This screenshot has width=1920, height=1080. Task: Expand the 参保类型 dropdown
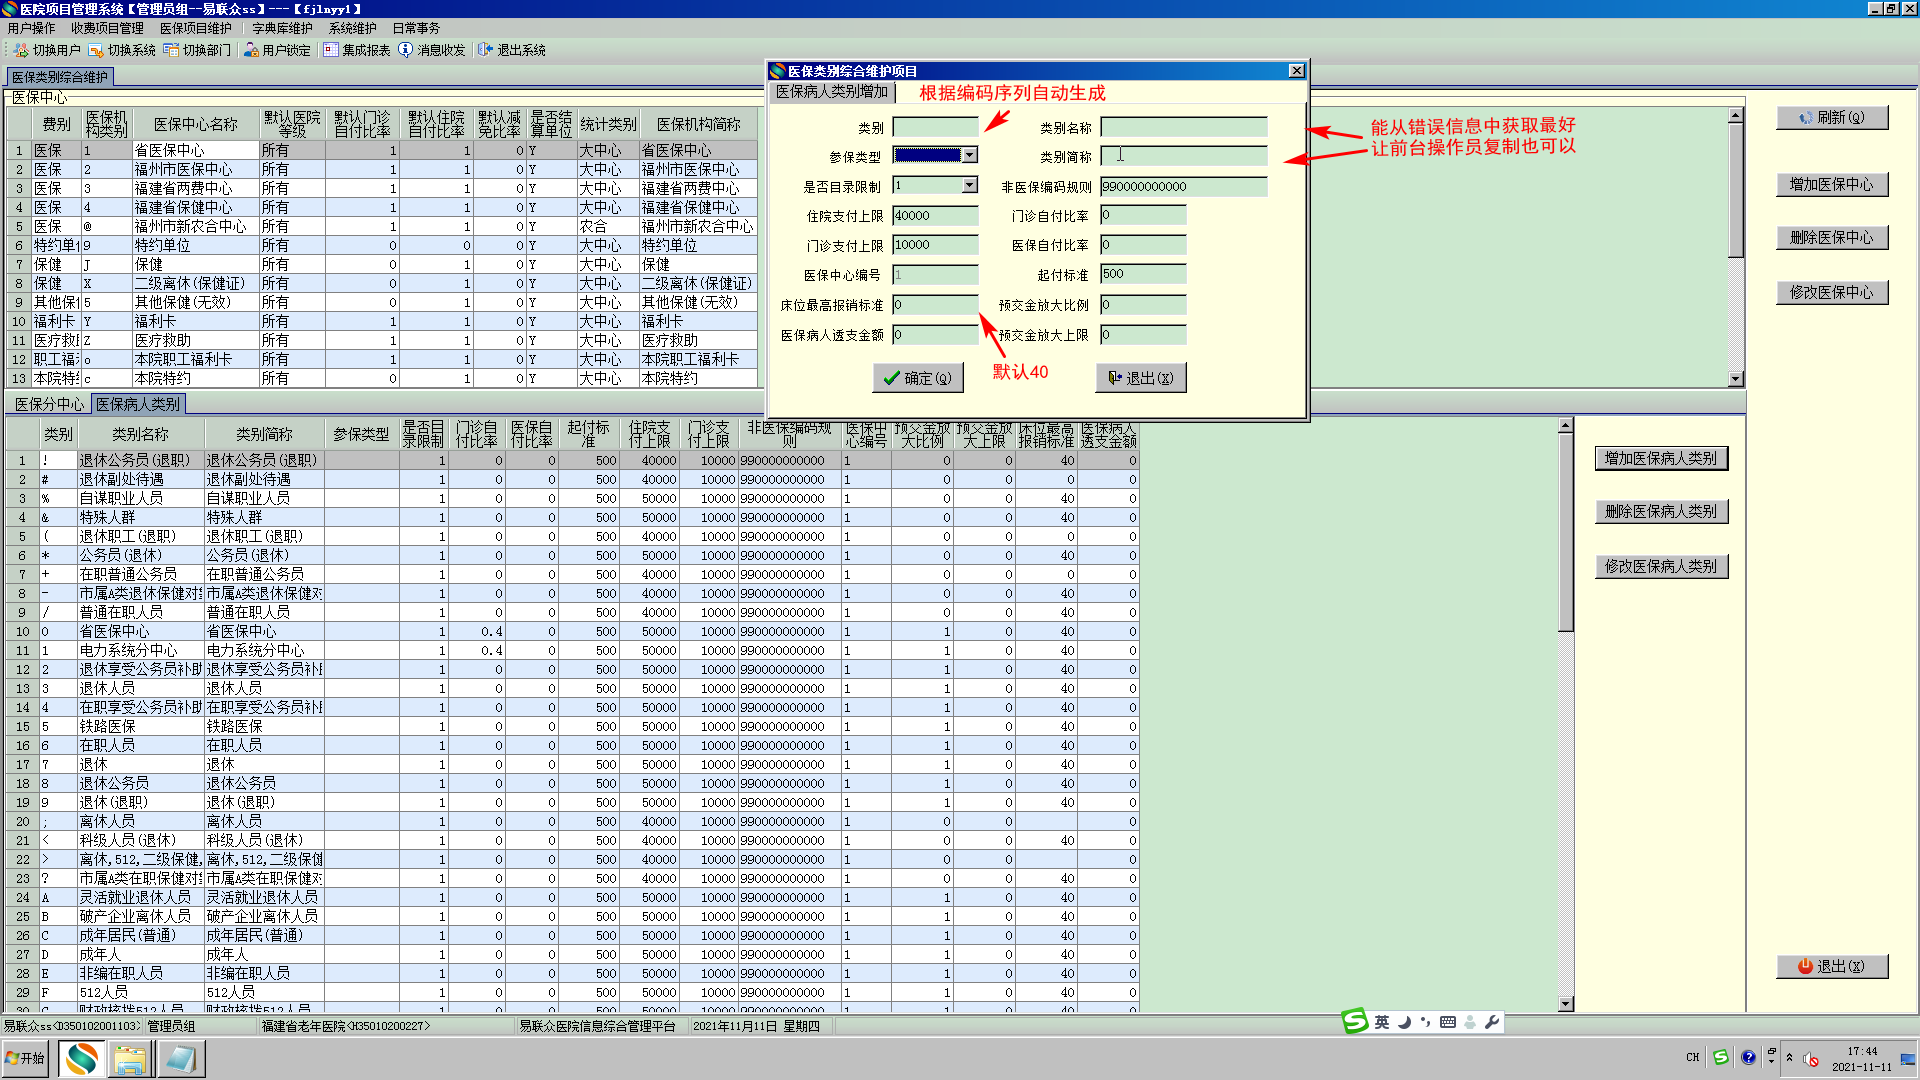click(969, 156)
